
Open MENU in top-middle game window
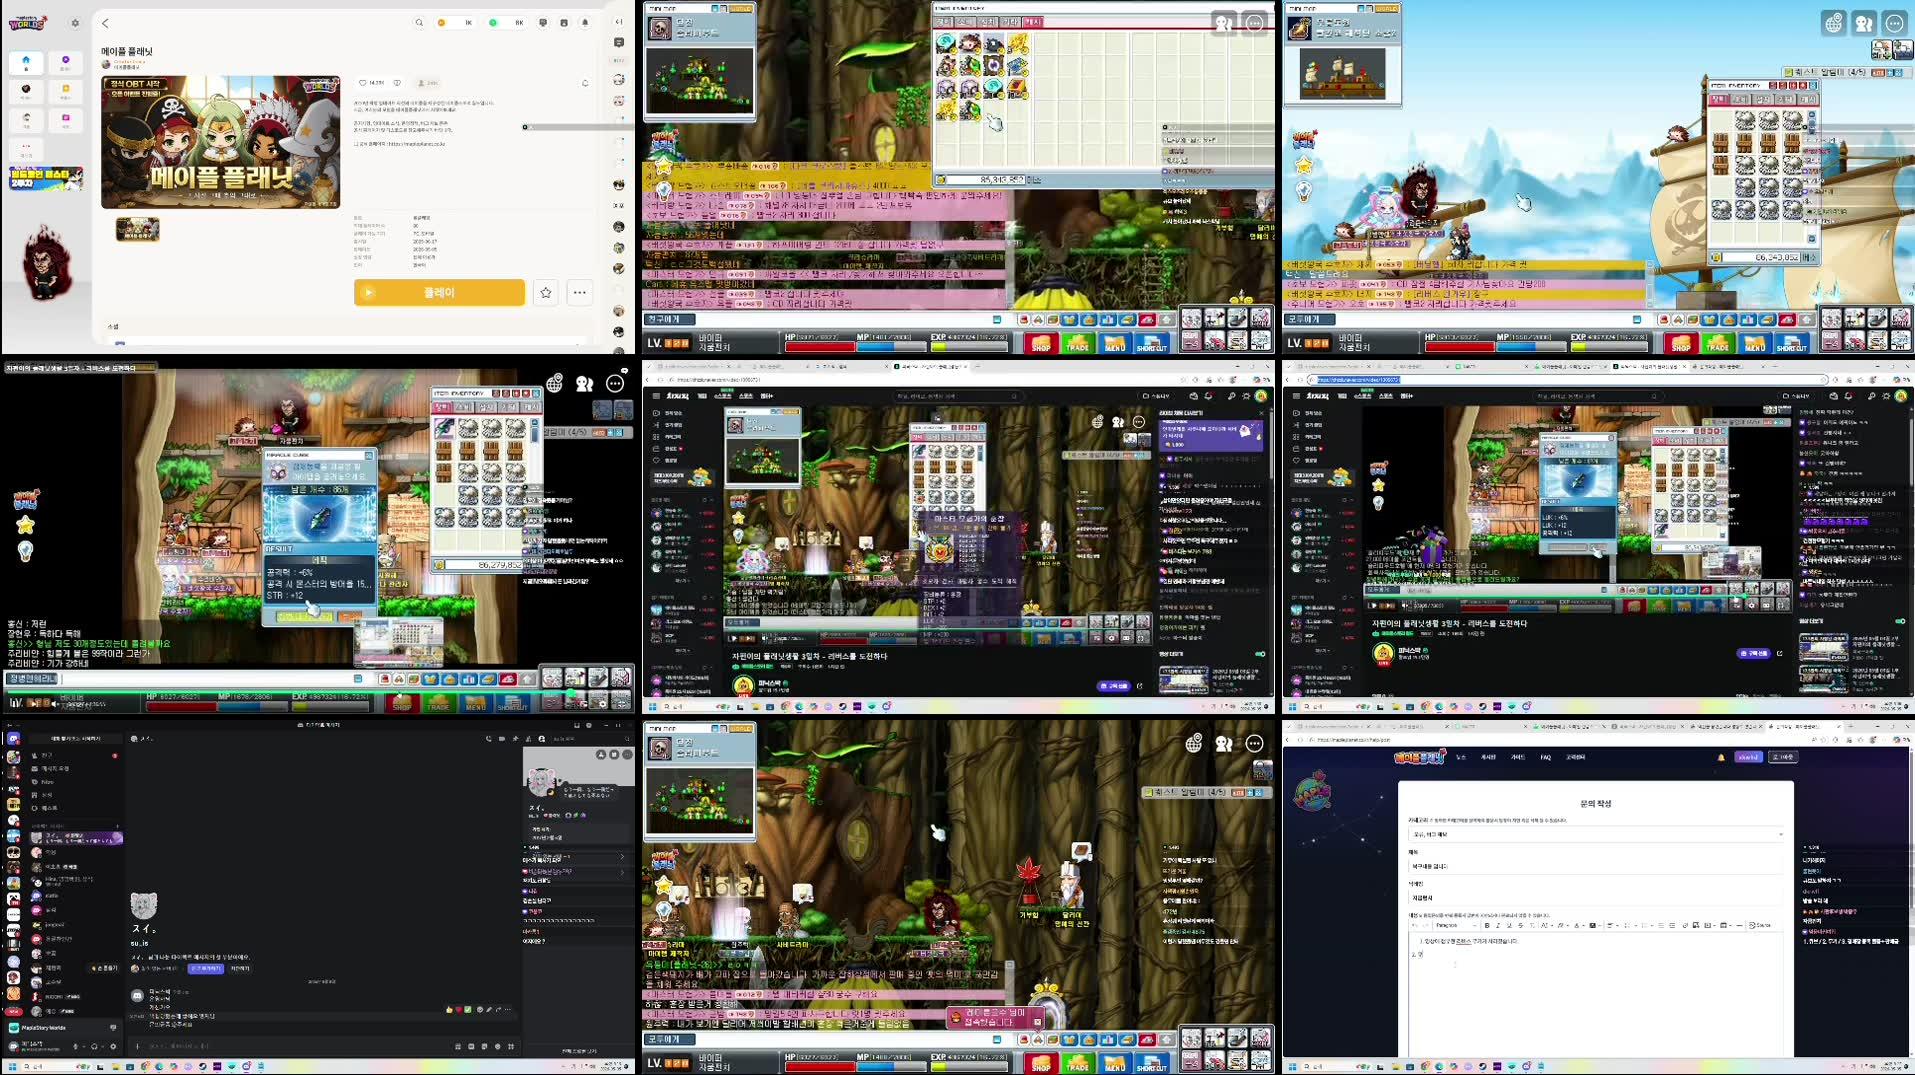pyautogui.click(x=1114, y=344)
